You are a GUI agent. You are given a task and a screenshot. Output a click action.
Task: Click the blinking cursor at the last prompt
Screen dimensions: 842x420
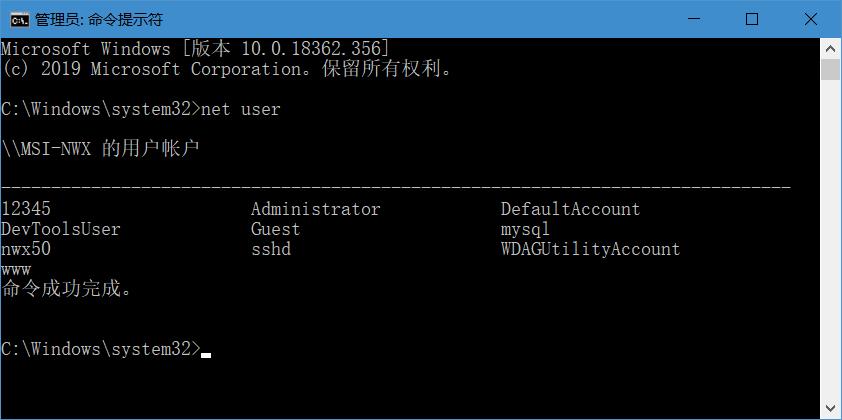pyautogui.click(x=206, y=352)
